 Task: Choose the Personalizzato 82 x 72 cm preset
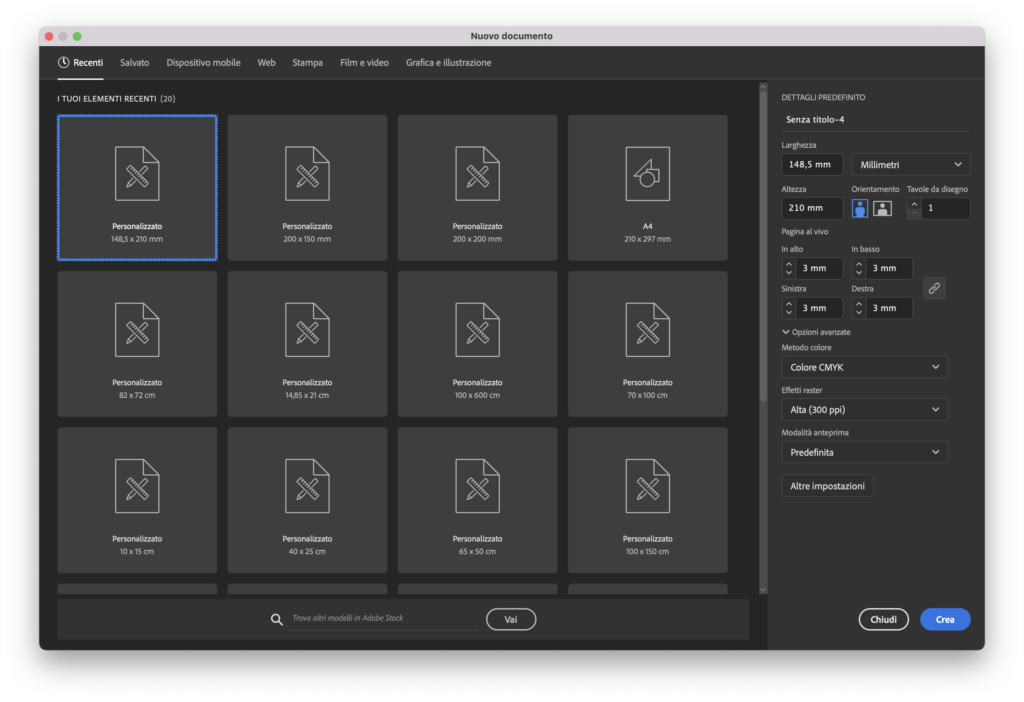click(137, 343)
